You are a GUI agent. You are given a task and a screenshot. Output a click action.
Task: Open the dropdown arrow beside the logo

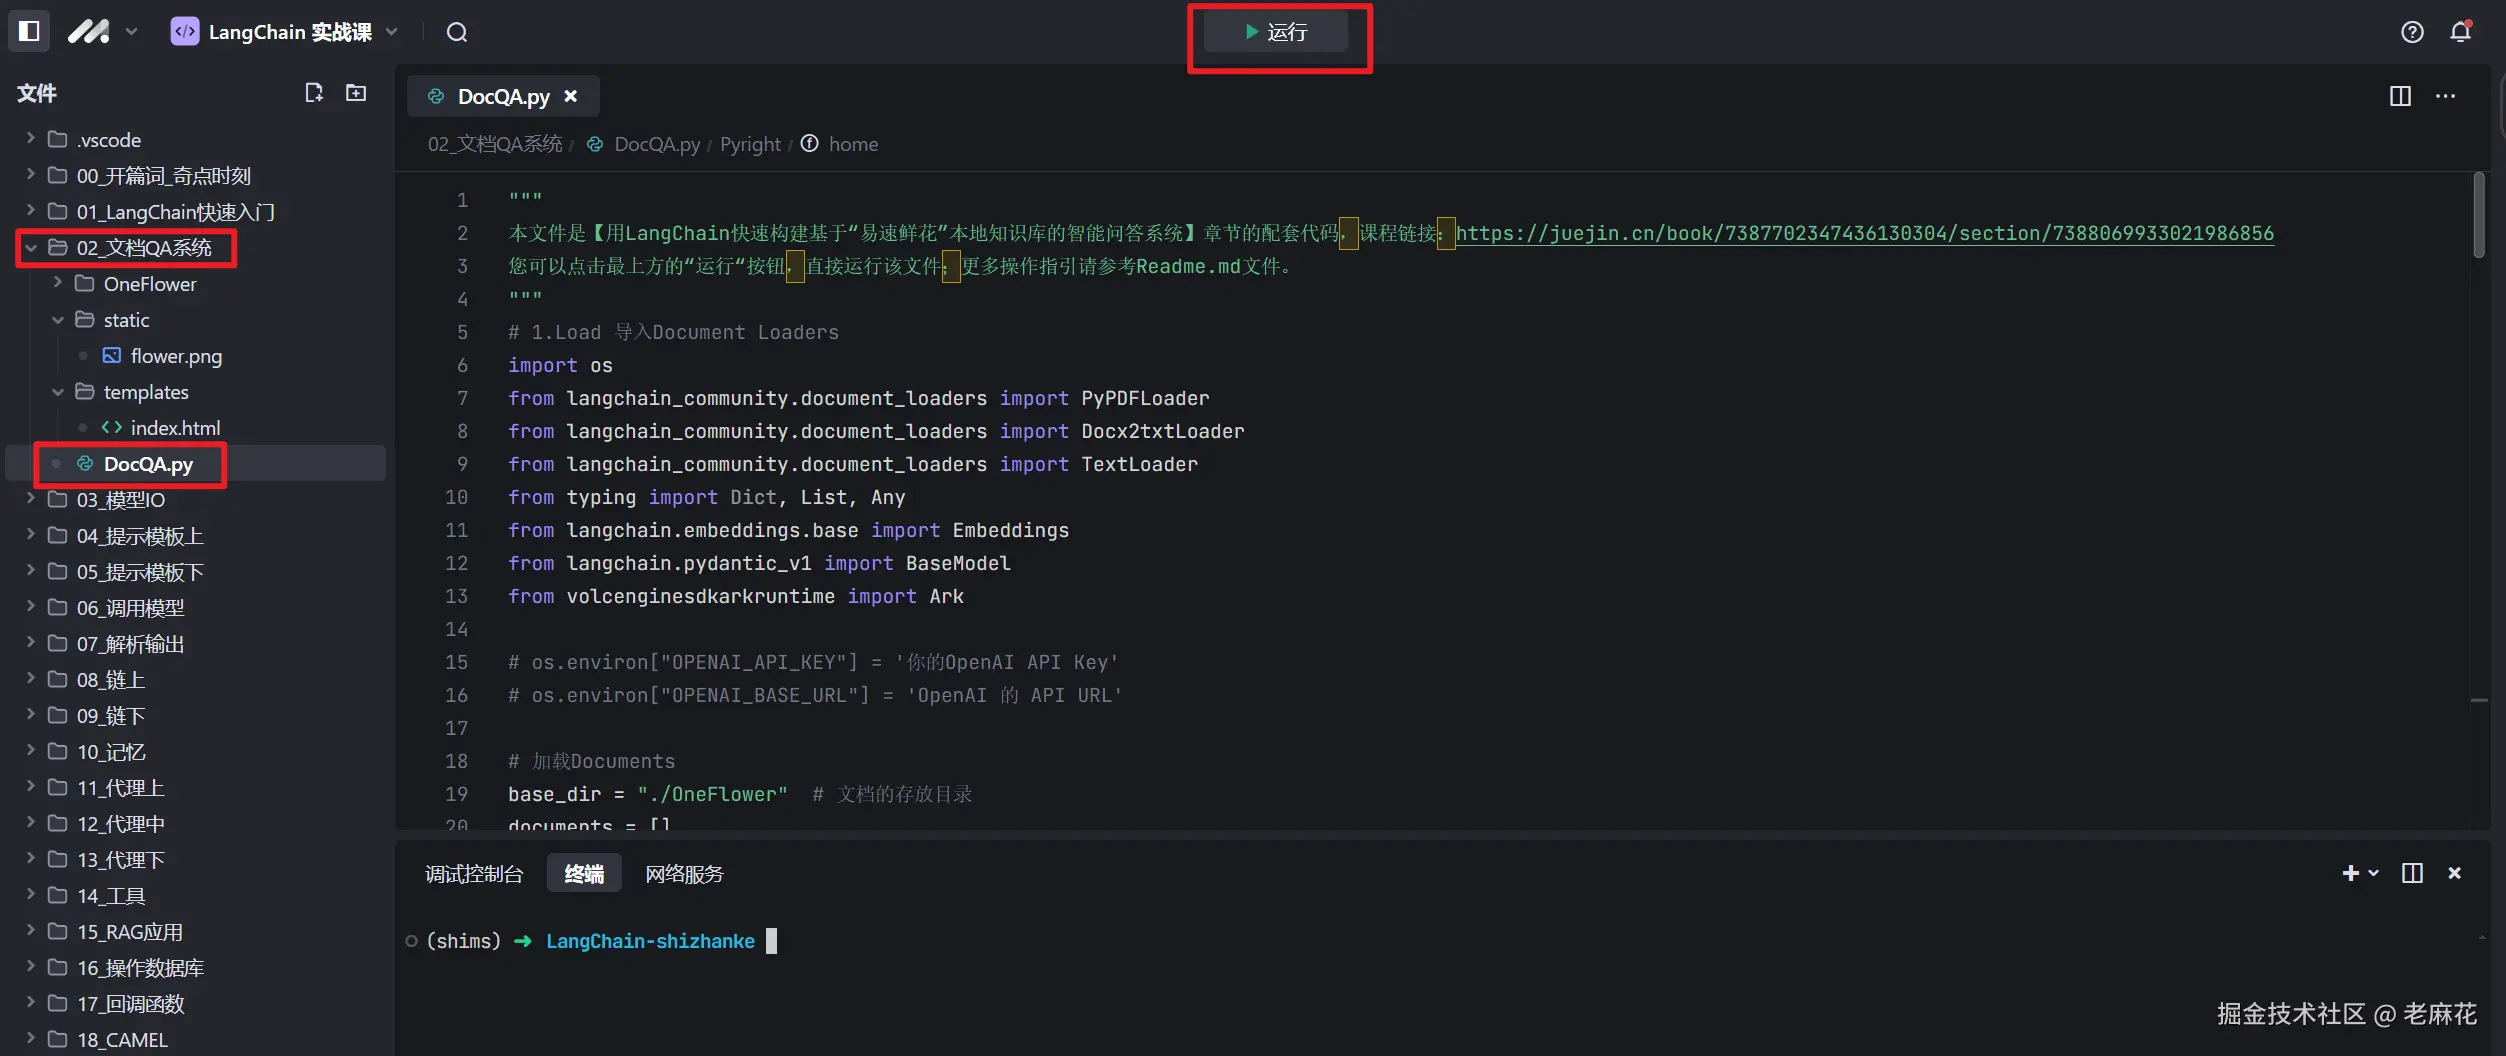tap(131, 32)
